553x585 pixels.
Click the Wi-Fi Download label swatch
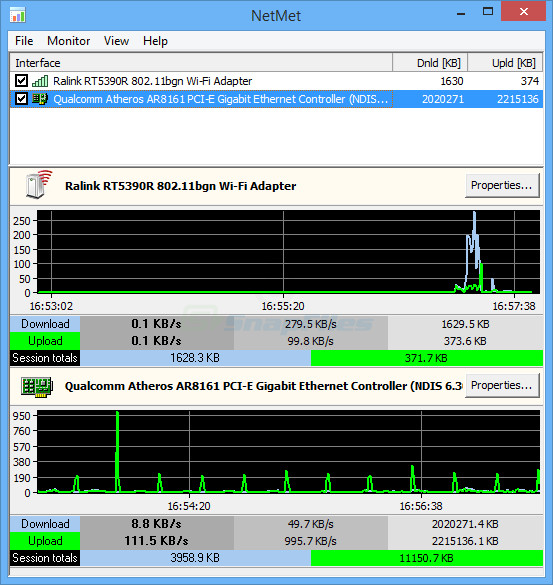[45, 324]
